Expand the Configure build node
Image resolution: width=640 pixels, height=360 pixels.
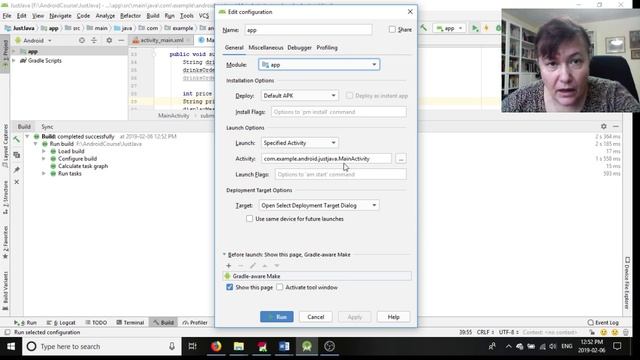pyautogui.click(x=44, y=158)
